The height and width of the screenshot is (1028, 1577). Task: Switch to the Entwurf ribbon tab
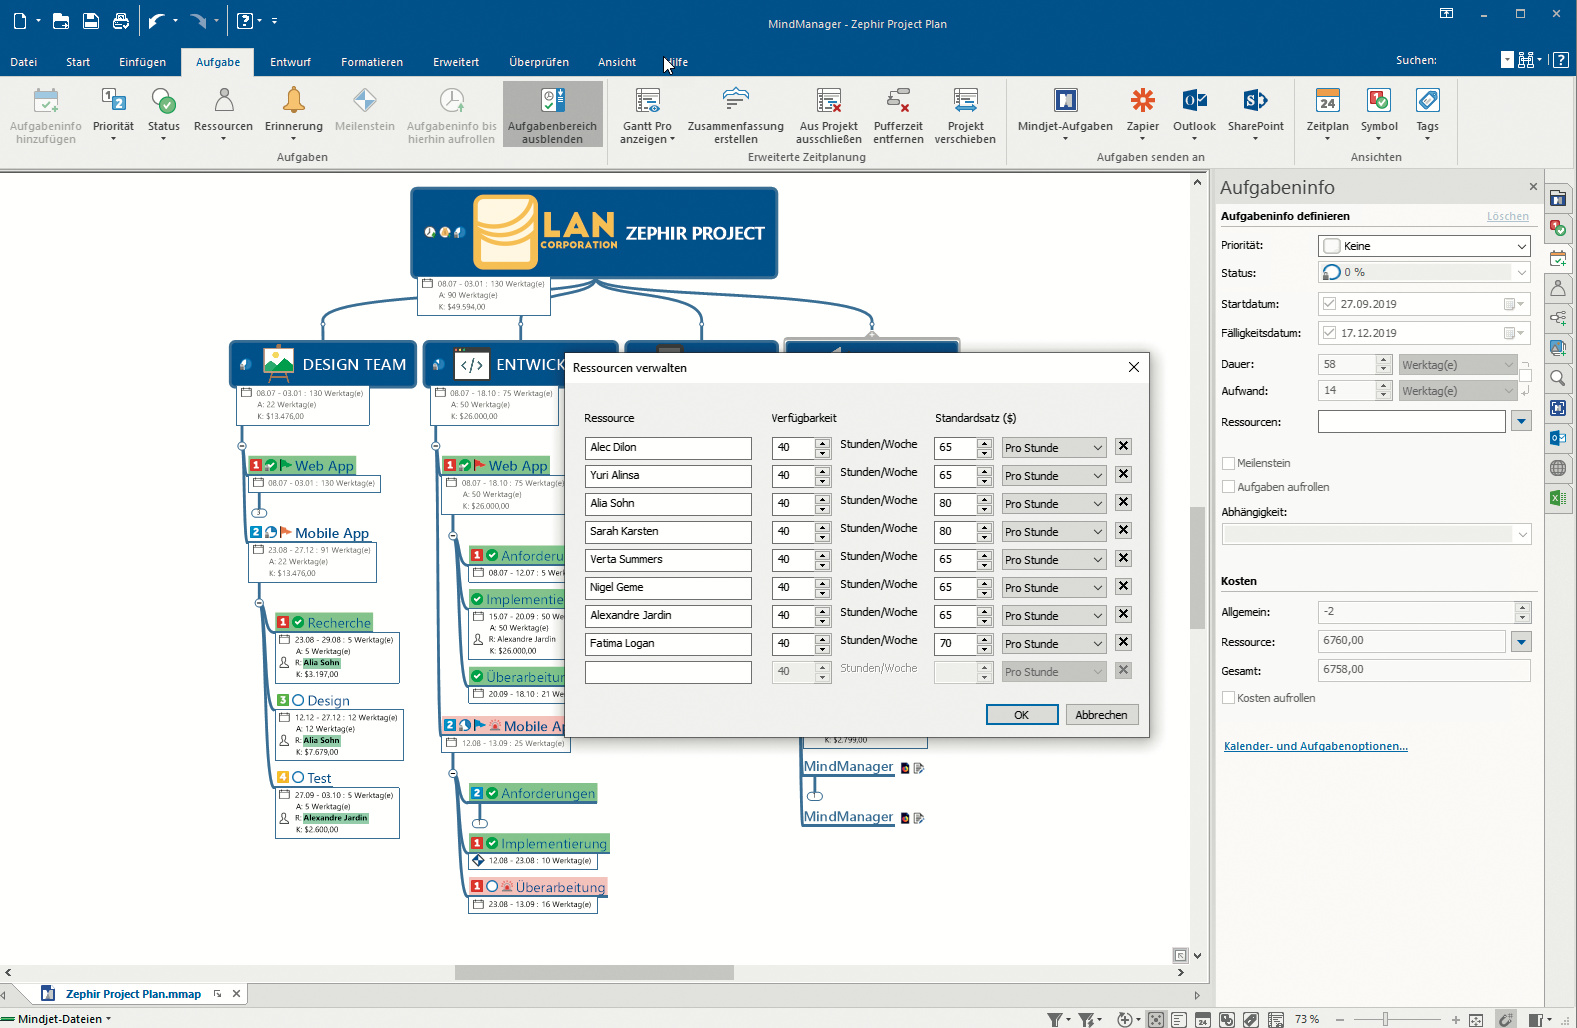pyautogui.click(x=290, y=62)
